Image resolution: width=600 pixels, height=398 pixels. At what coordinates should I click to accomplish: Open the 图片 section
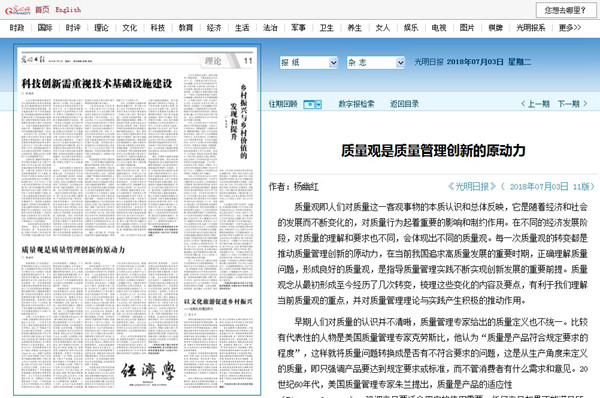tap(467, 28)
